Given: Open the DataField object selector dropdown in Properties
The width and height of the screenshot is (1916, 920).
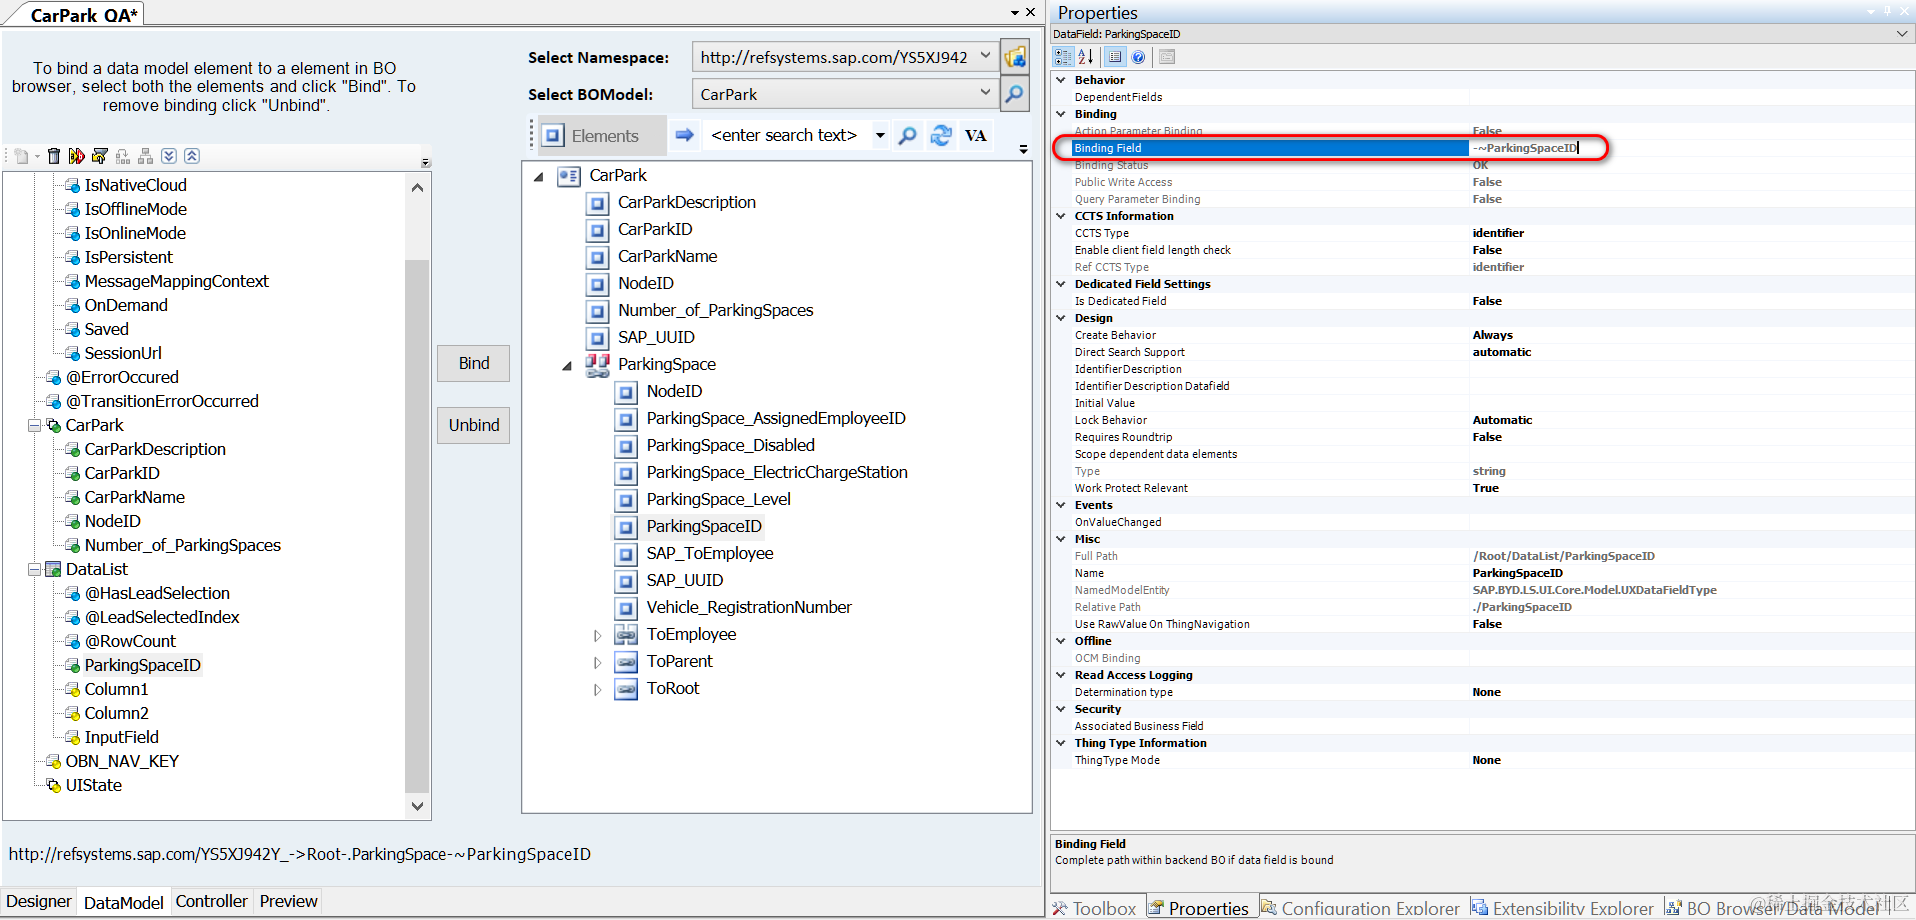Looking at the screenshot, I should coord(1901,34).
